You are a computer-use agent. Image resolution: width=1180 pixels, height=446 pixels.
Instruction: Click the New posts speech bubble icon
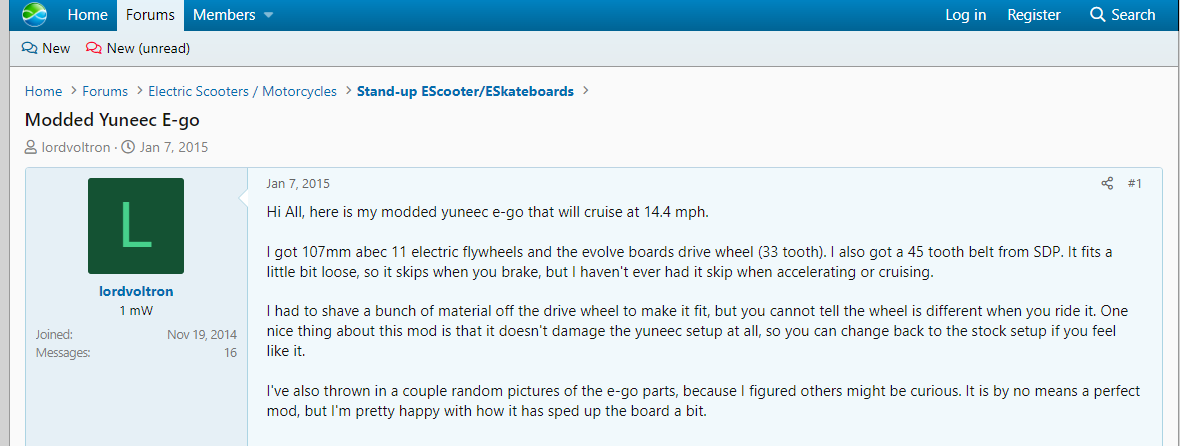30,48
